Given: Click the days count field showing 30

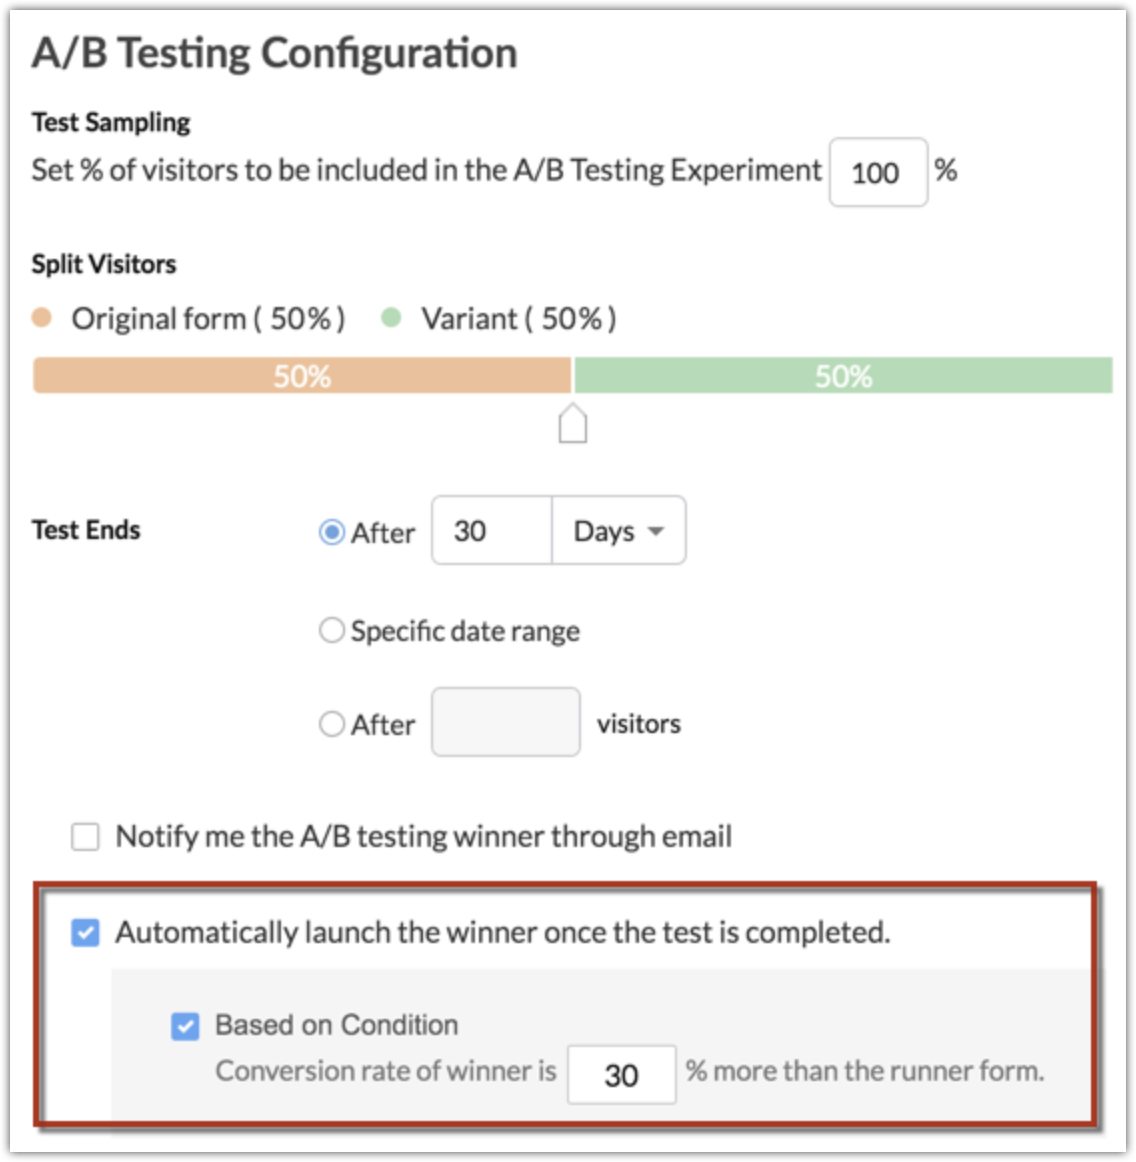Looking at the screenshot, I should coord(491,531).
